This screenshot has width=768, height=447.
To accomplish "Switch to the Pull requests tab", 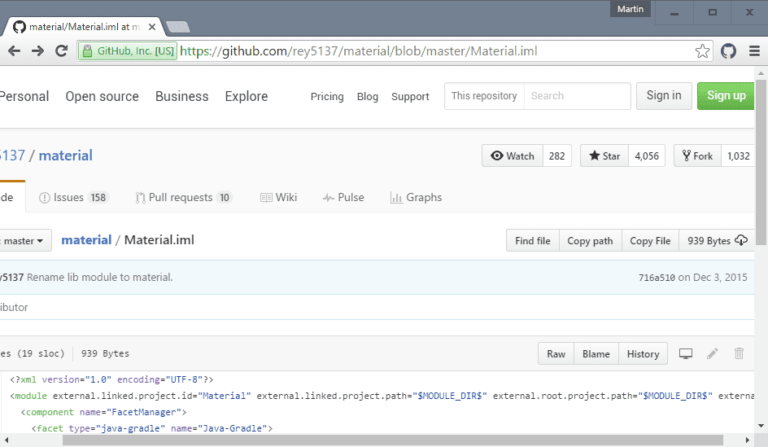I will coord(184,197).
